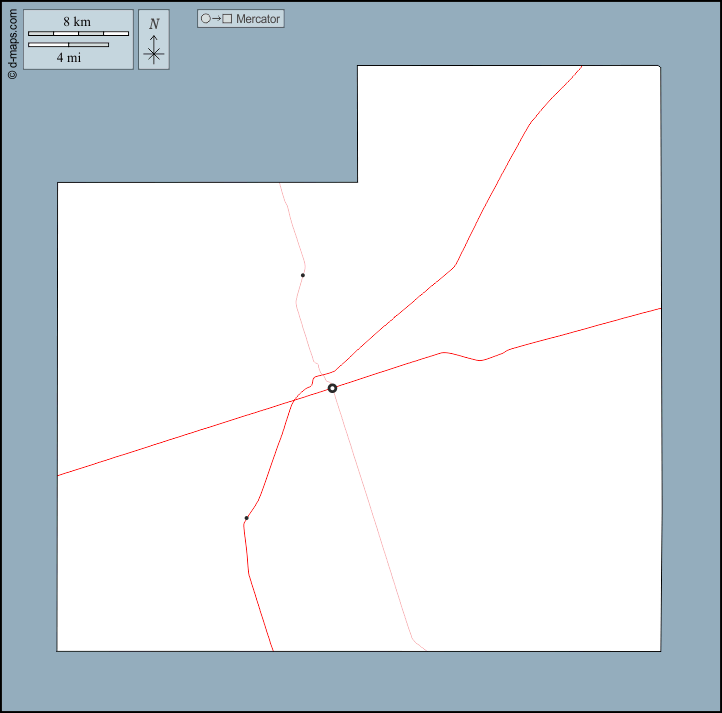
Task: Click the west end of the east-west road
Action: 59,475
